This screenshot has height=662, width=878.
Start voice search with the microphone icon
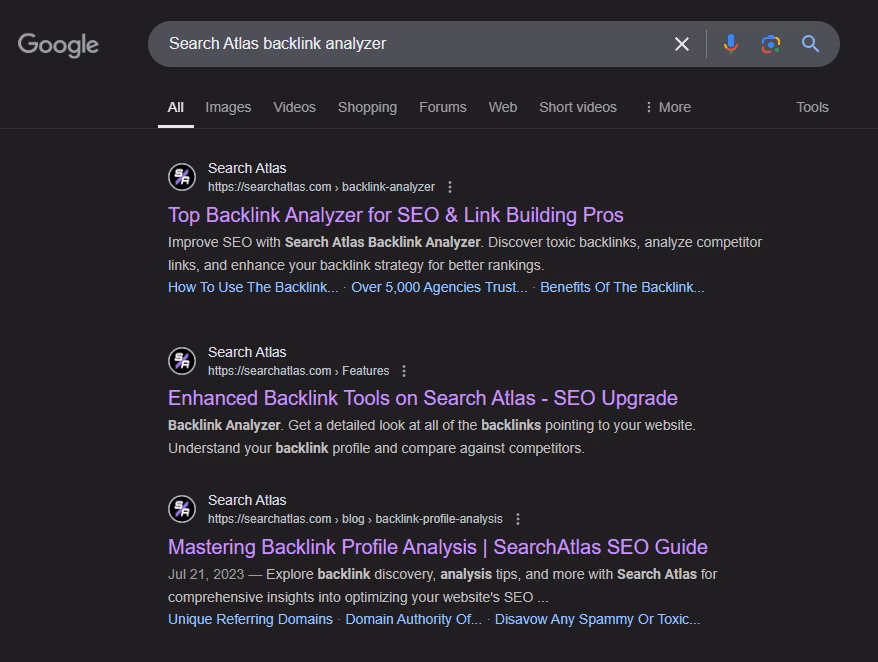(731, 44)
